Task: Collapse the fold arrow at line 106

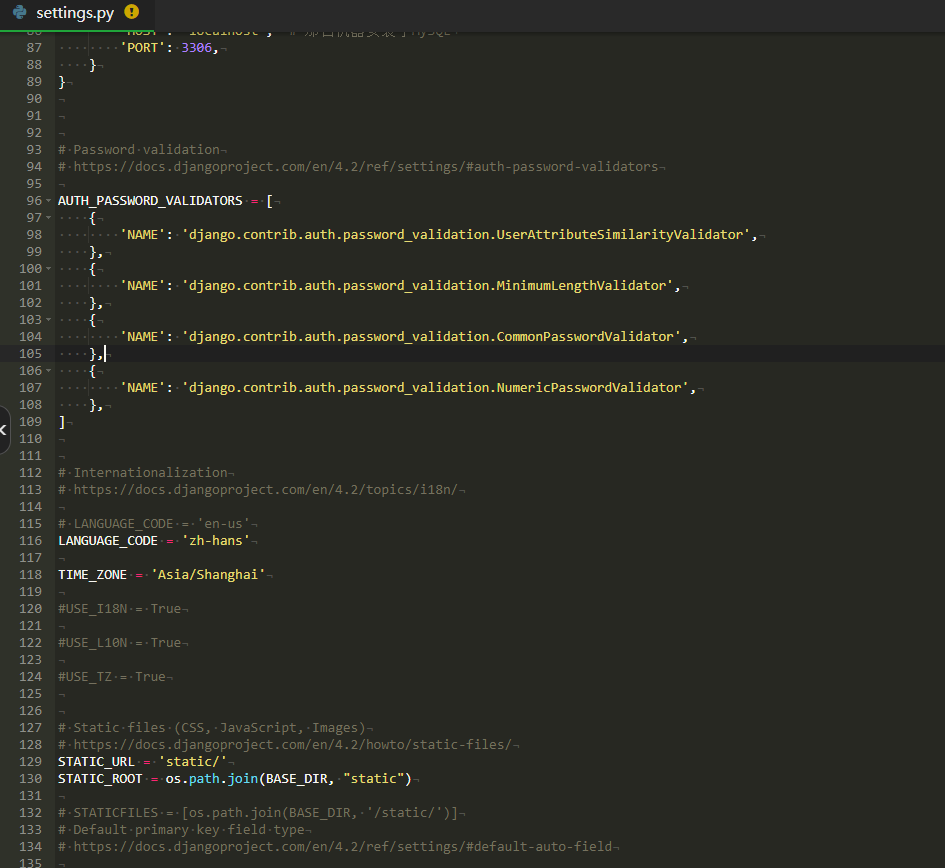Action: [49, 371]
